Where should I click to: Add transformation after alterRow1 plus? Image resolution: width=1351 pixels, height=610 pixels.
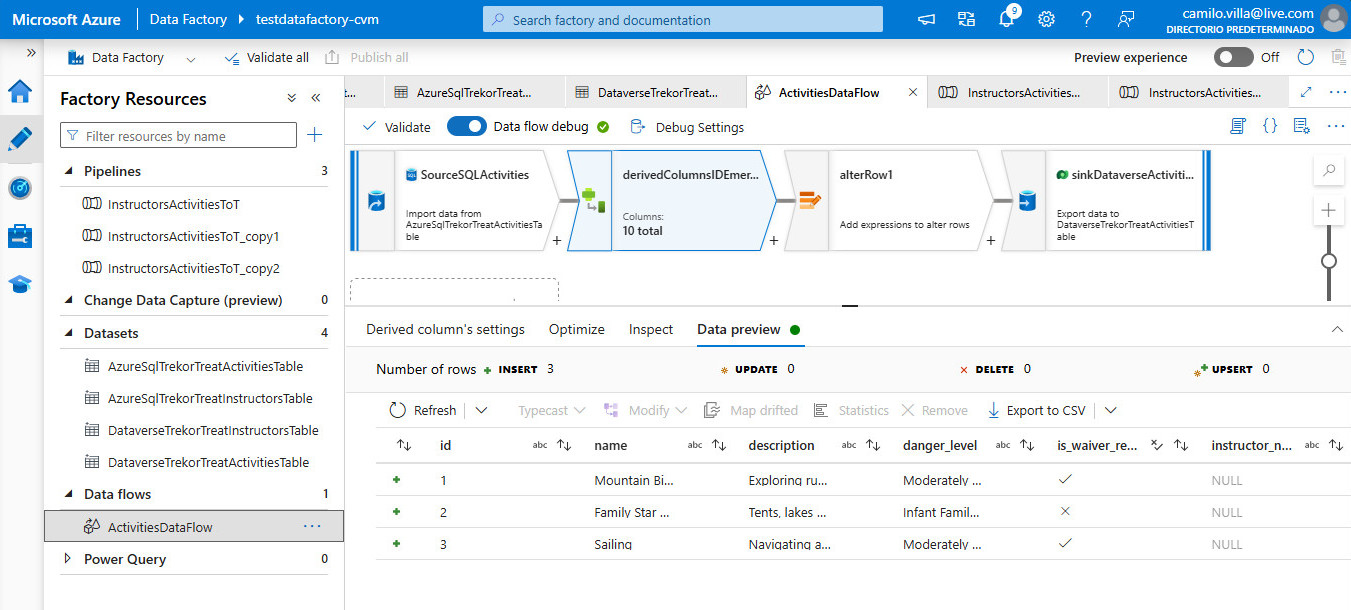tap(990, 241)
